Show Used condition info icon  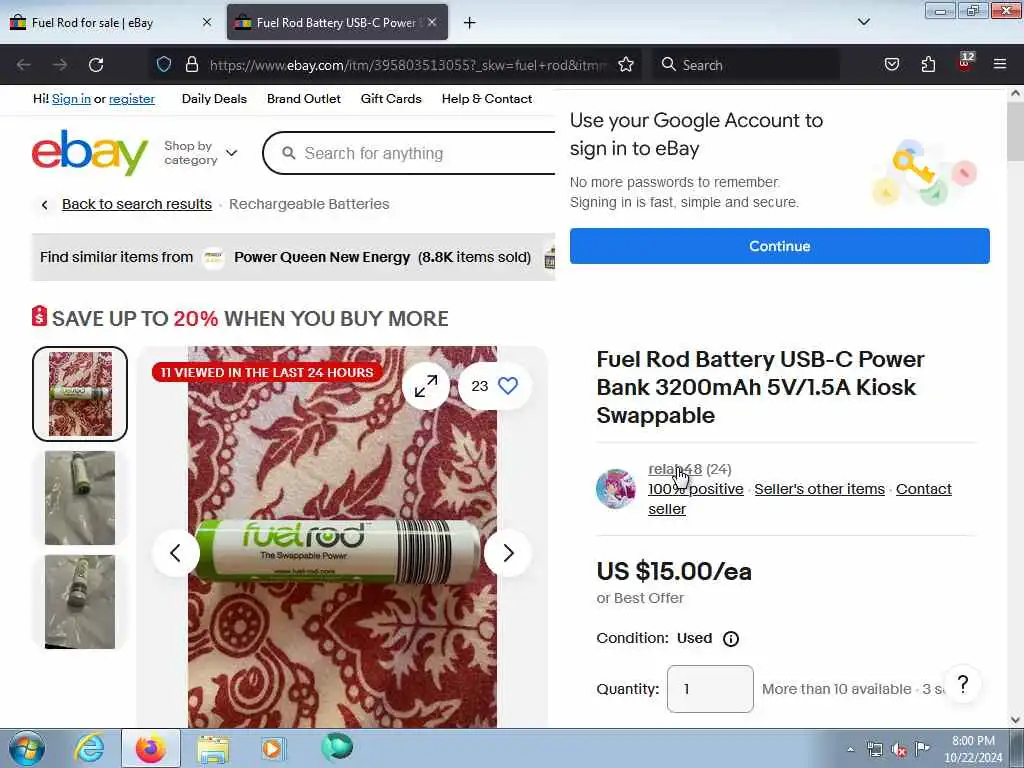[731, 639]
